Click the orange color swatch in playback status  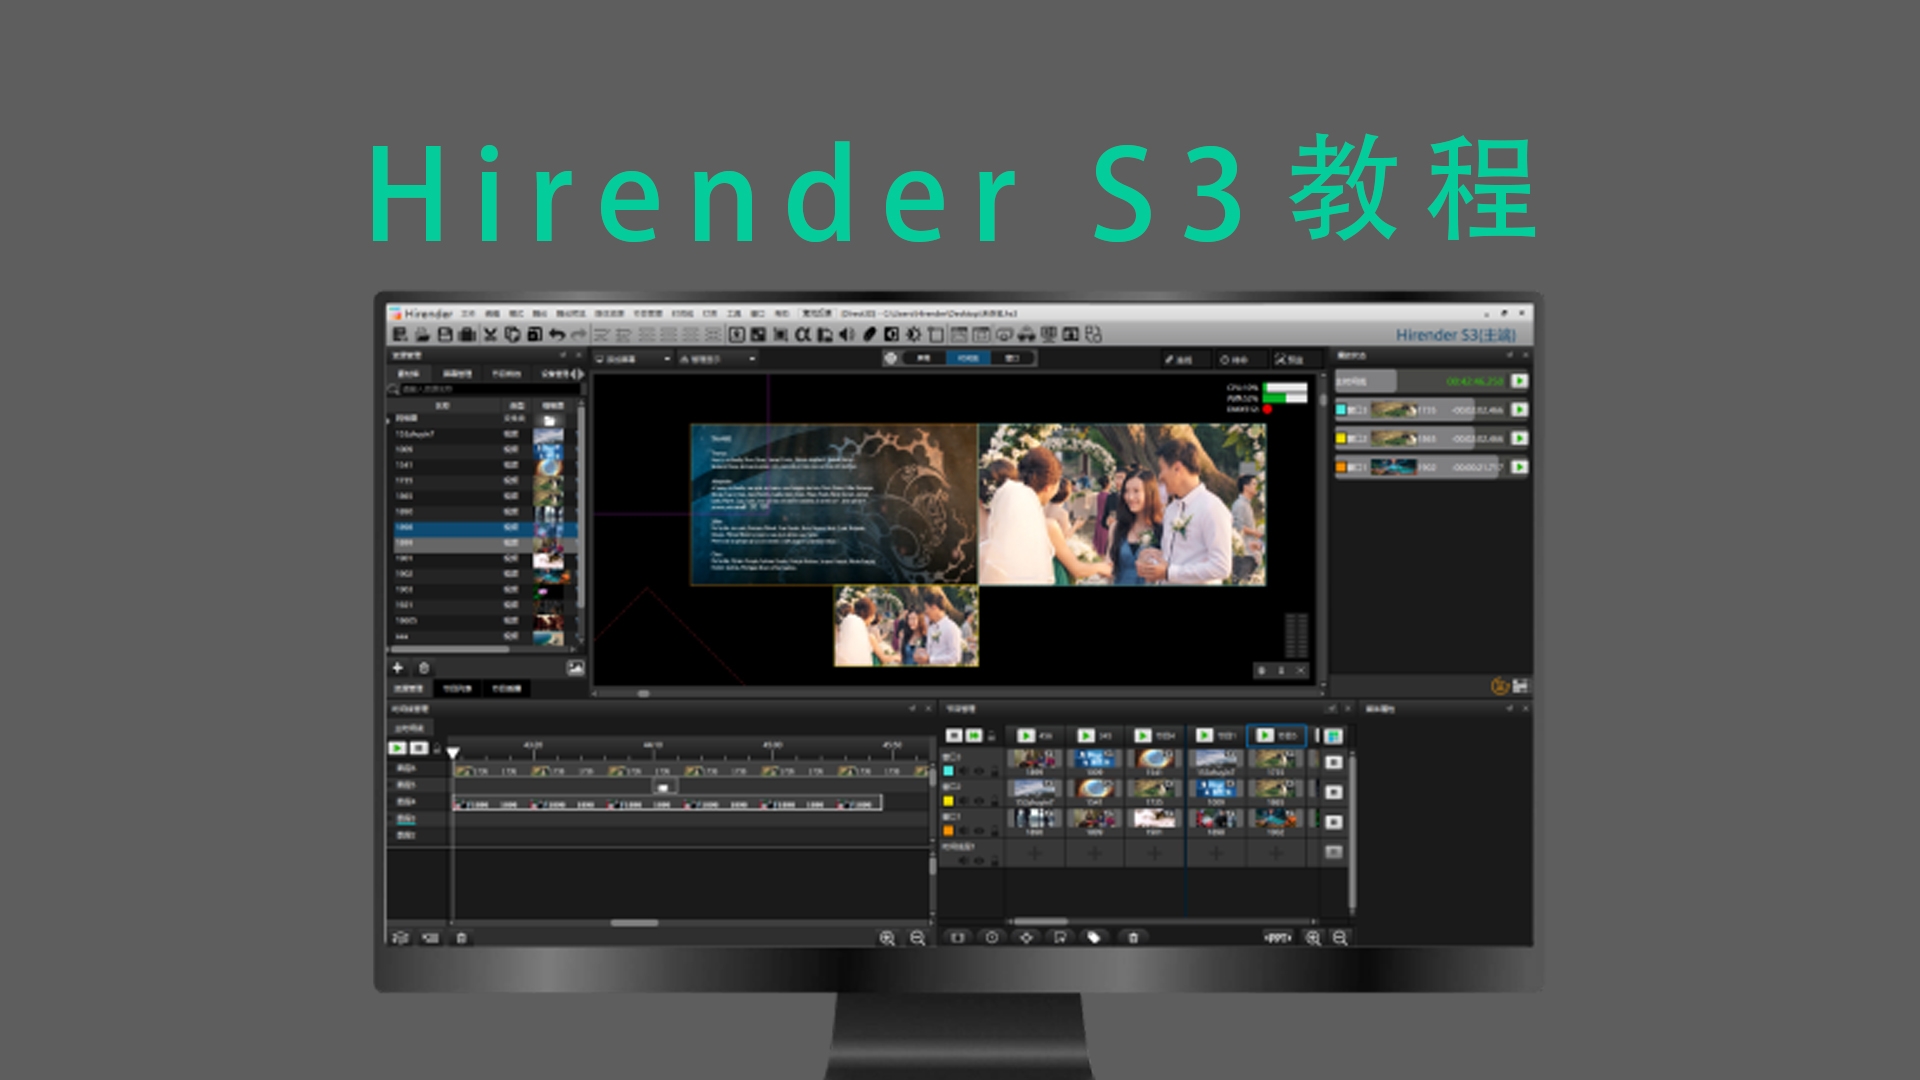tap(1341, 467)
